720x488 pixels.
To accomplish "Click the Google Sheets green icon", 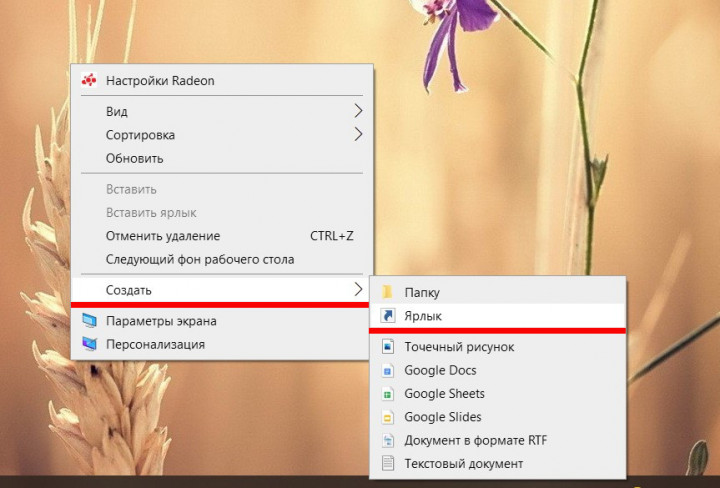I will [x=388, y=394].
